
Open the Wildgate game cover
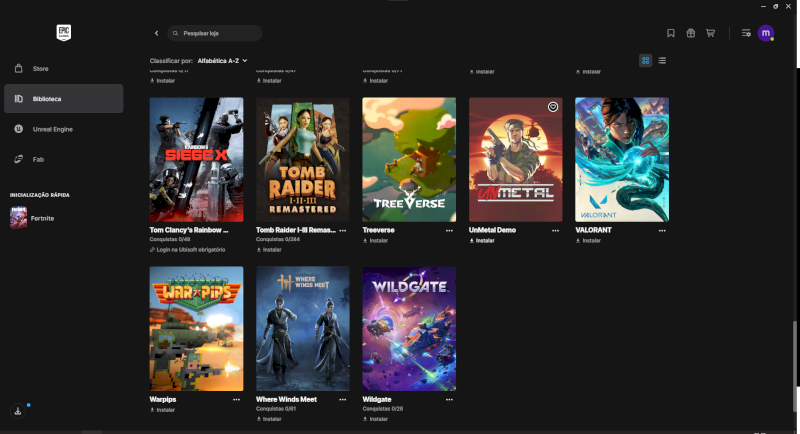409,329
